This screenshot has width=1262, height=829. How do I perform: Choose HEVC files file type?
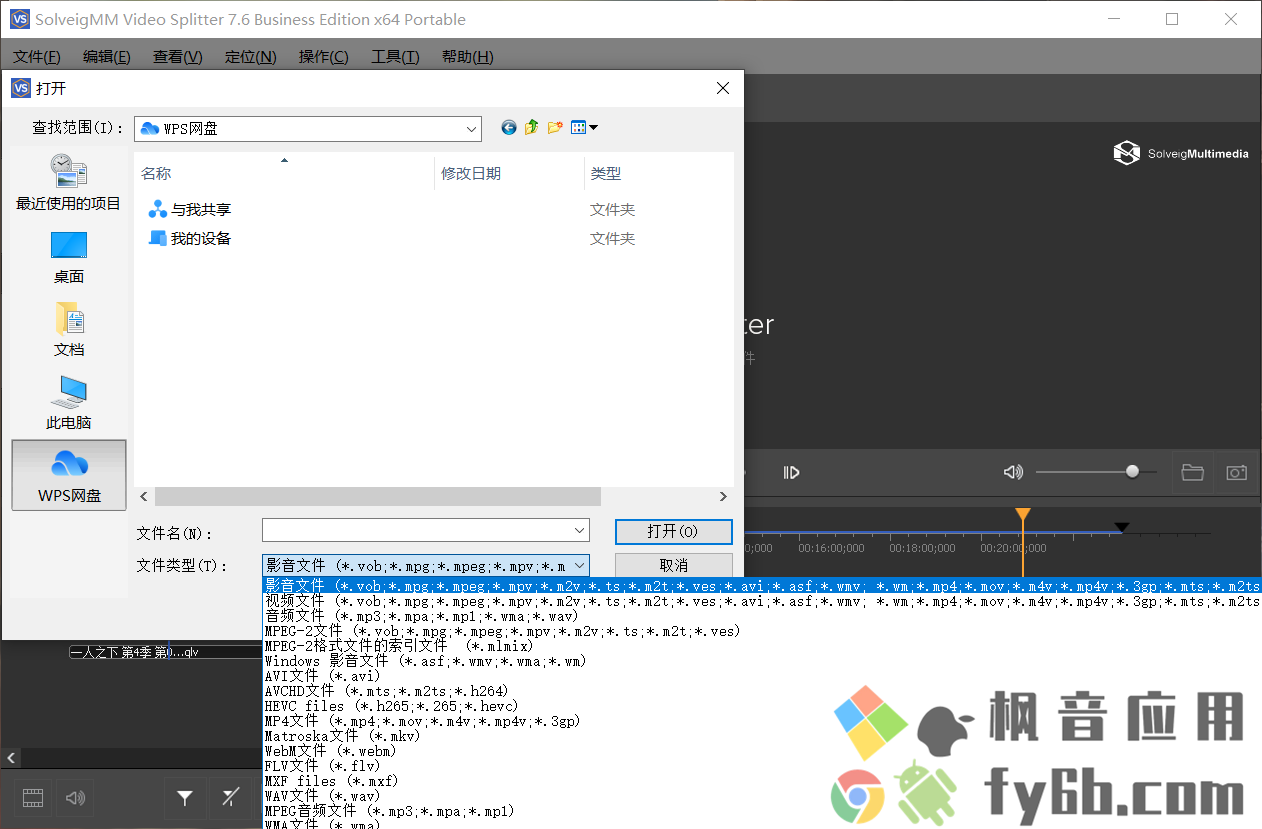[x=762, y=706]
